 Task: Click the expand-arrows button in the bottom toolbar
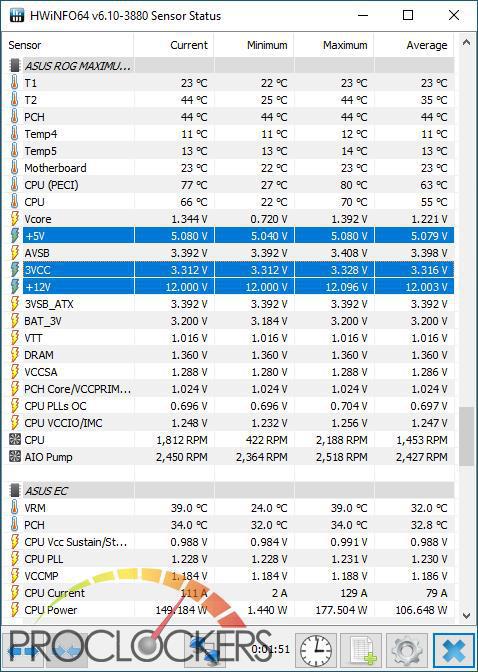[24, 651]
